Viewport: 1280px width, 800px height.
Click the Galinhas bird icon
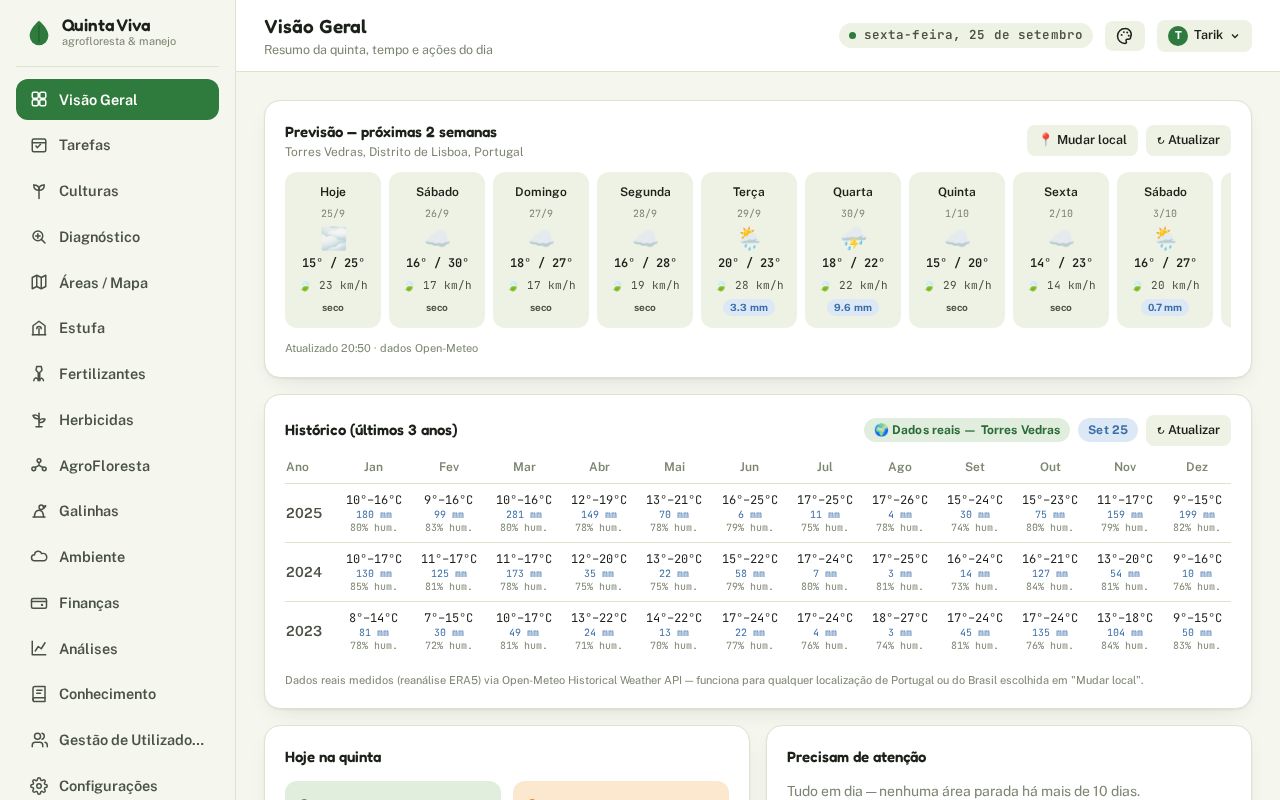click(x=39, y=511)
